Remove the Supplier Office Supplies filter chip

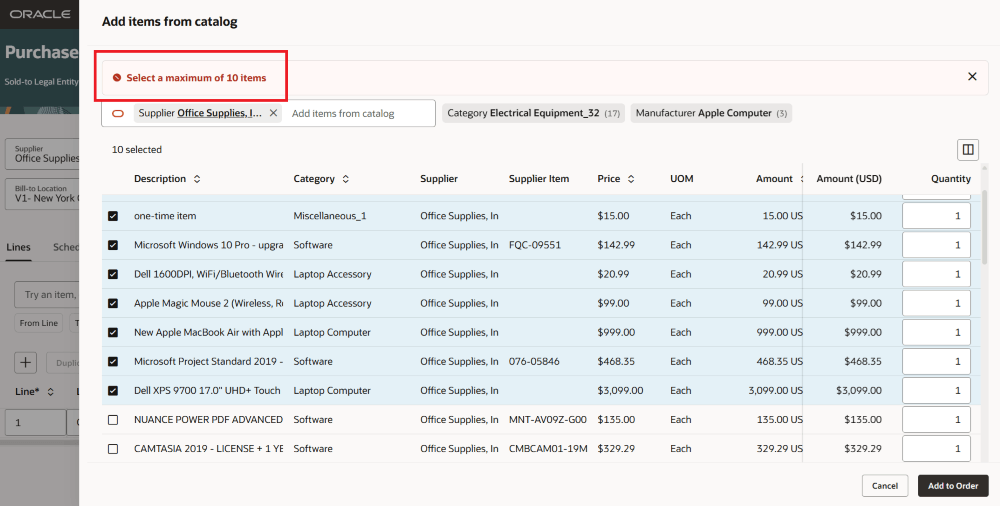pyautogui.click(x=273, y=113)
